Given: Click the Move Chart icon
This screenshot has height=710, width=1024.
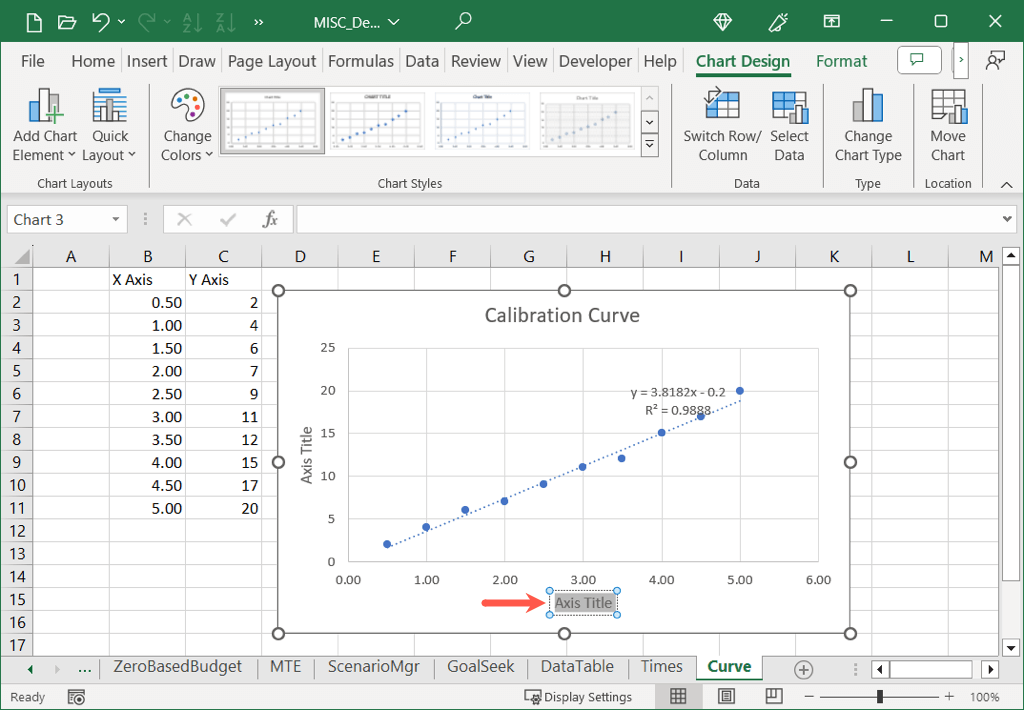Looking at the screenshot, I should 947,108.
